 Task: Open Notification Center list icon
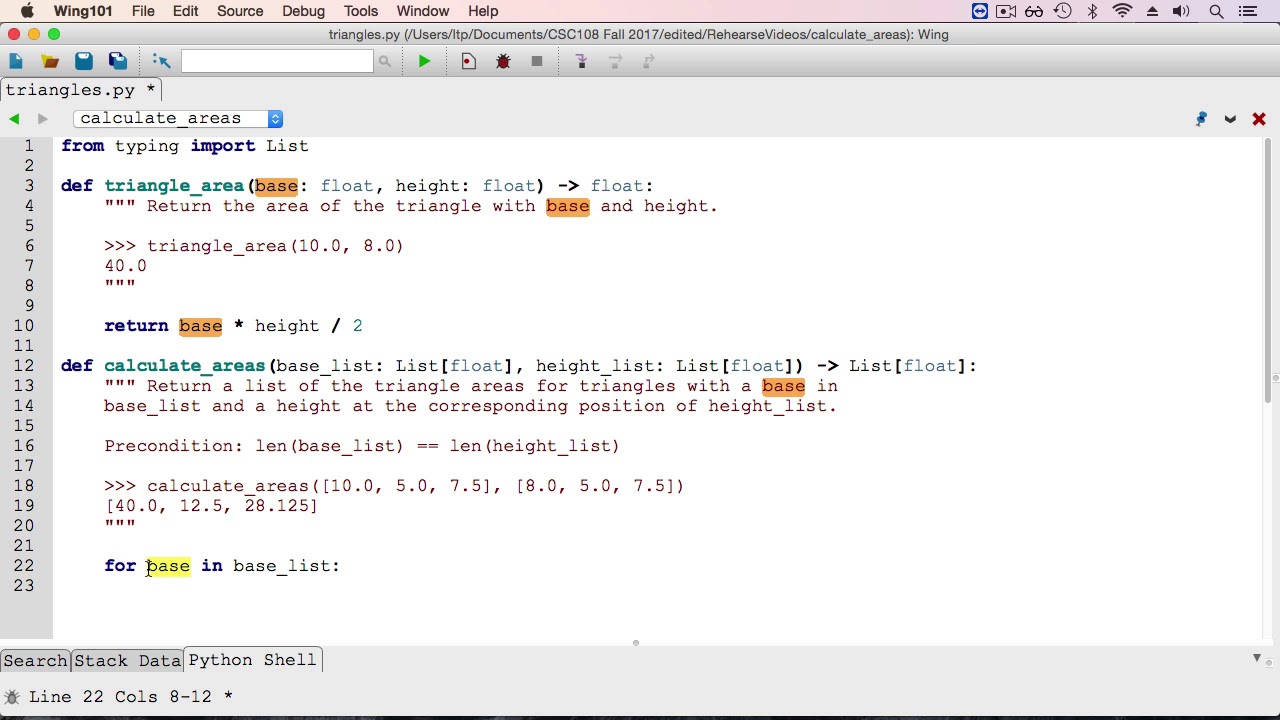1247,11
